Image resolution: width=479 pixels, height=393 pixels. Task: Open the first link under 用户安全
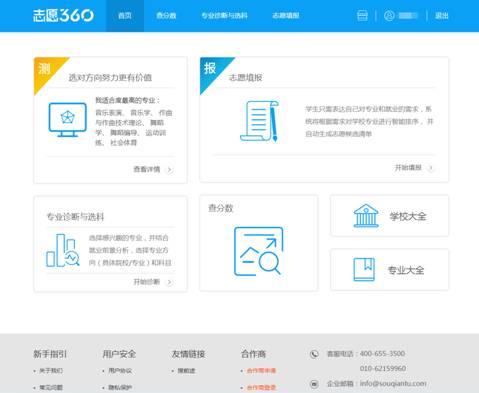(120, 371)
